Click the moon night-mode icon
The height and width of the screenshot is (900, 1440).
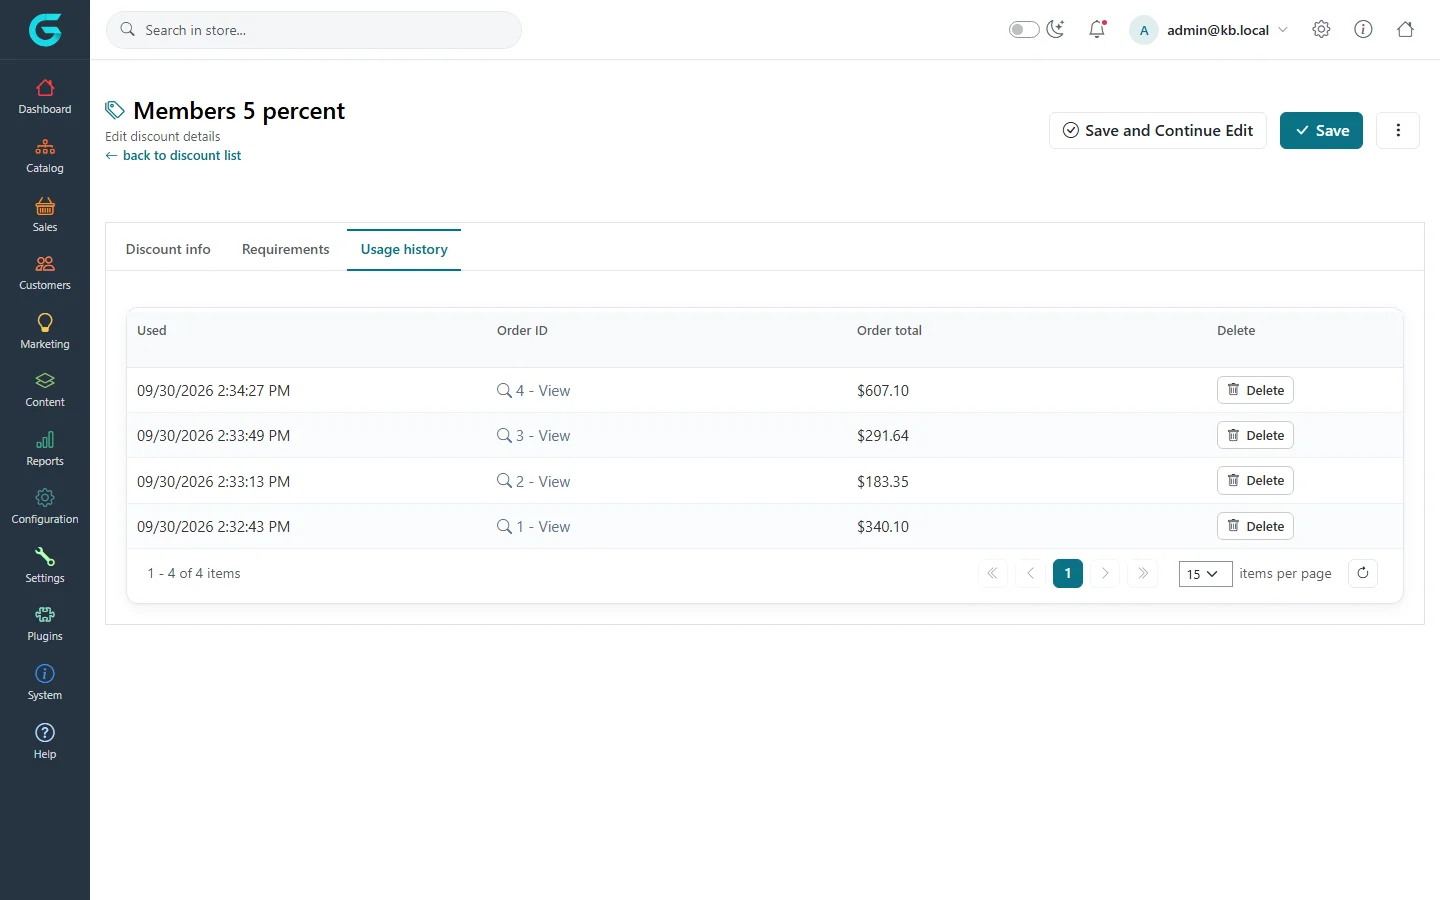[1056, 29]
